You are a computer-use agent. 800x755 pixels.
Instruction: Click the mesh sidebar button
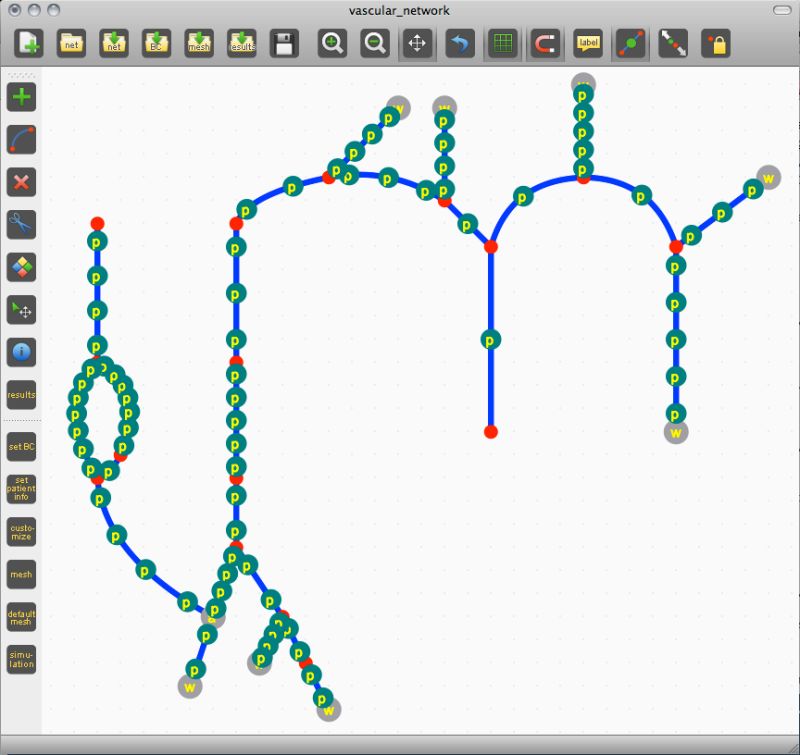pos(21,574)
